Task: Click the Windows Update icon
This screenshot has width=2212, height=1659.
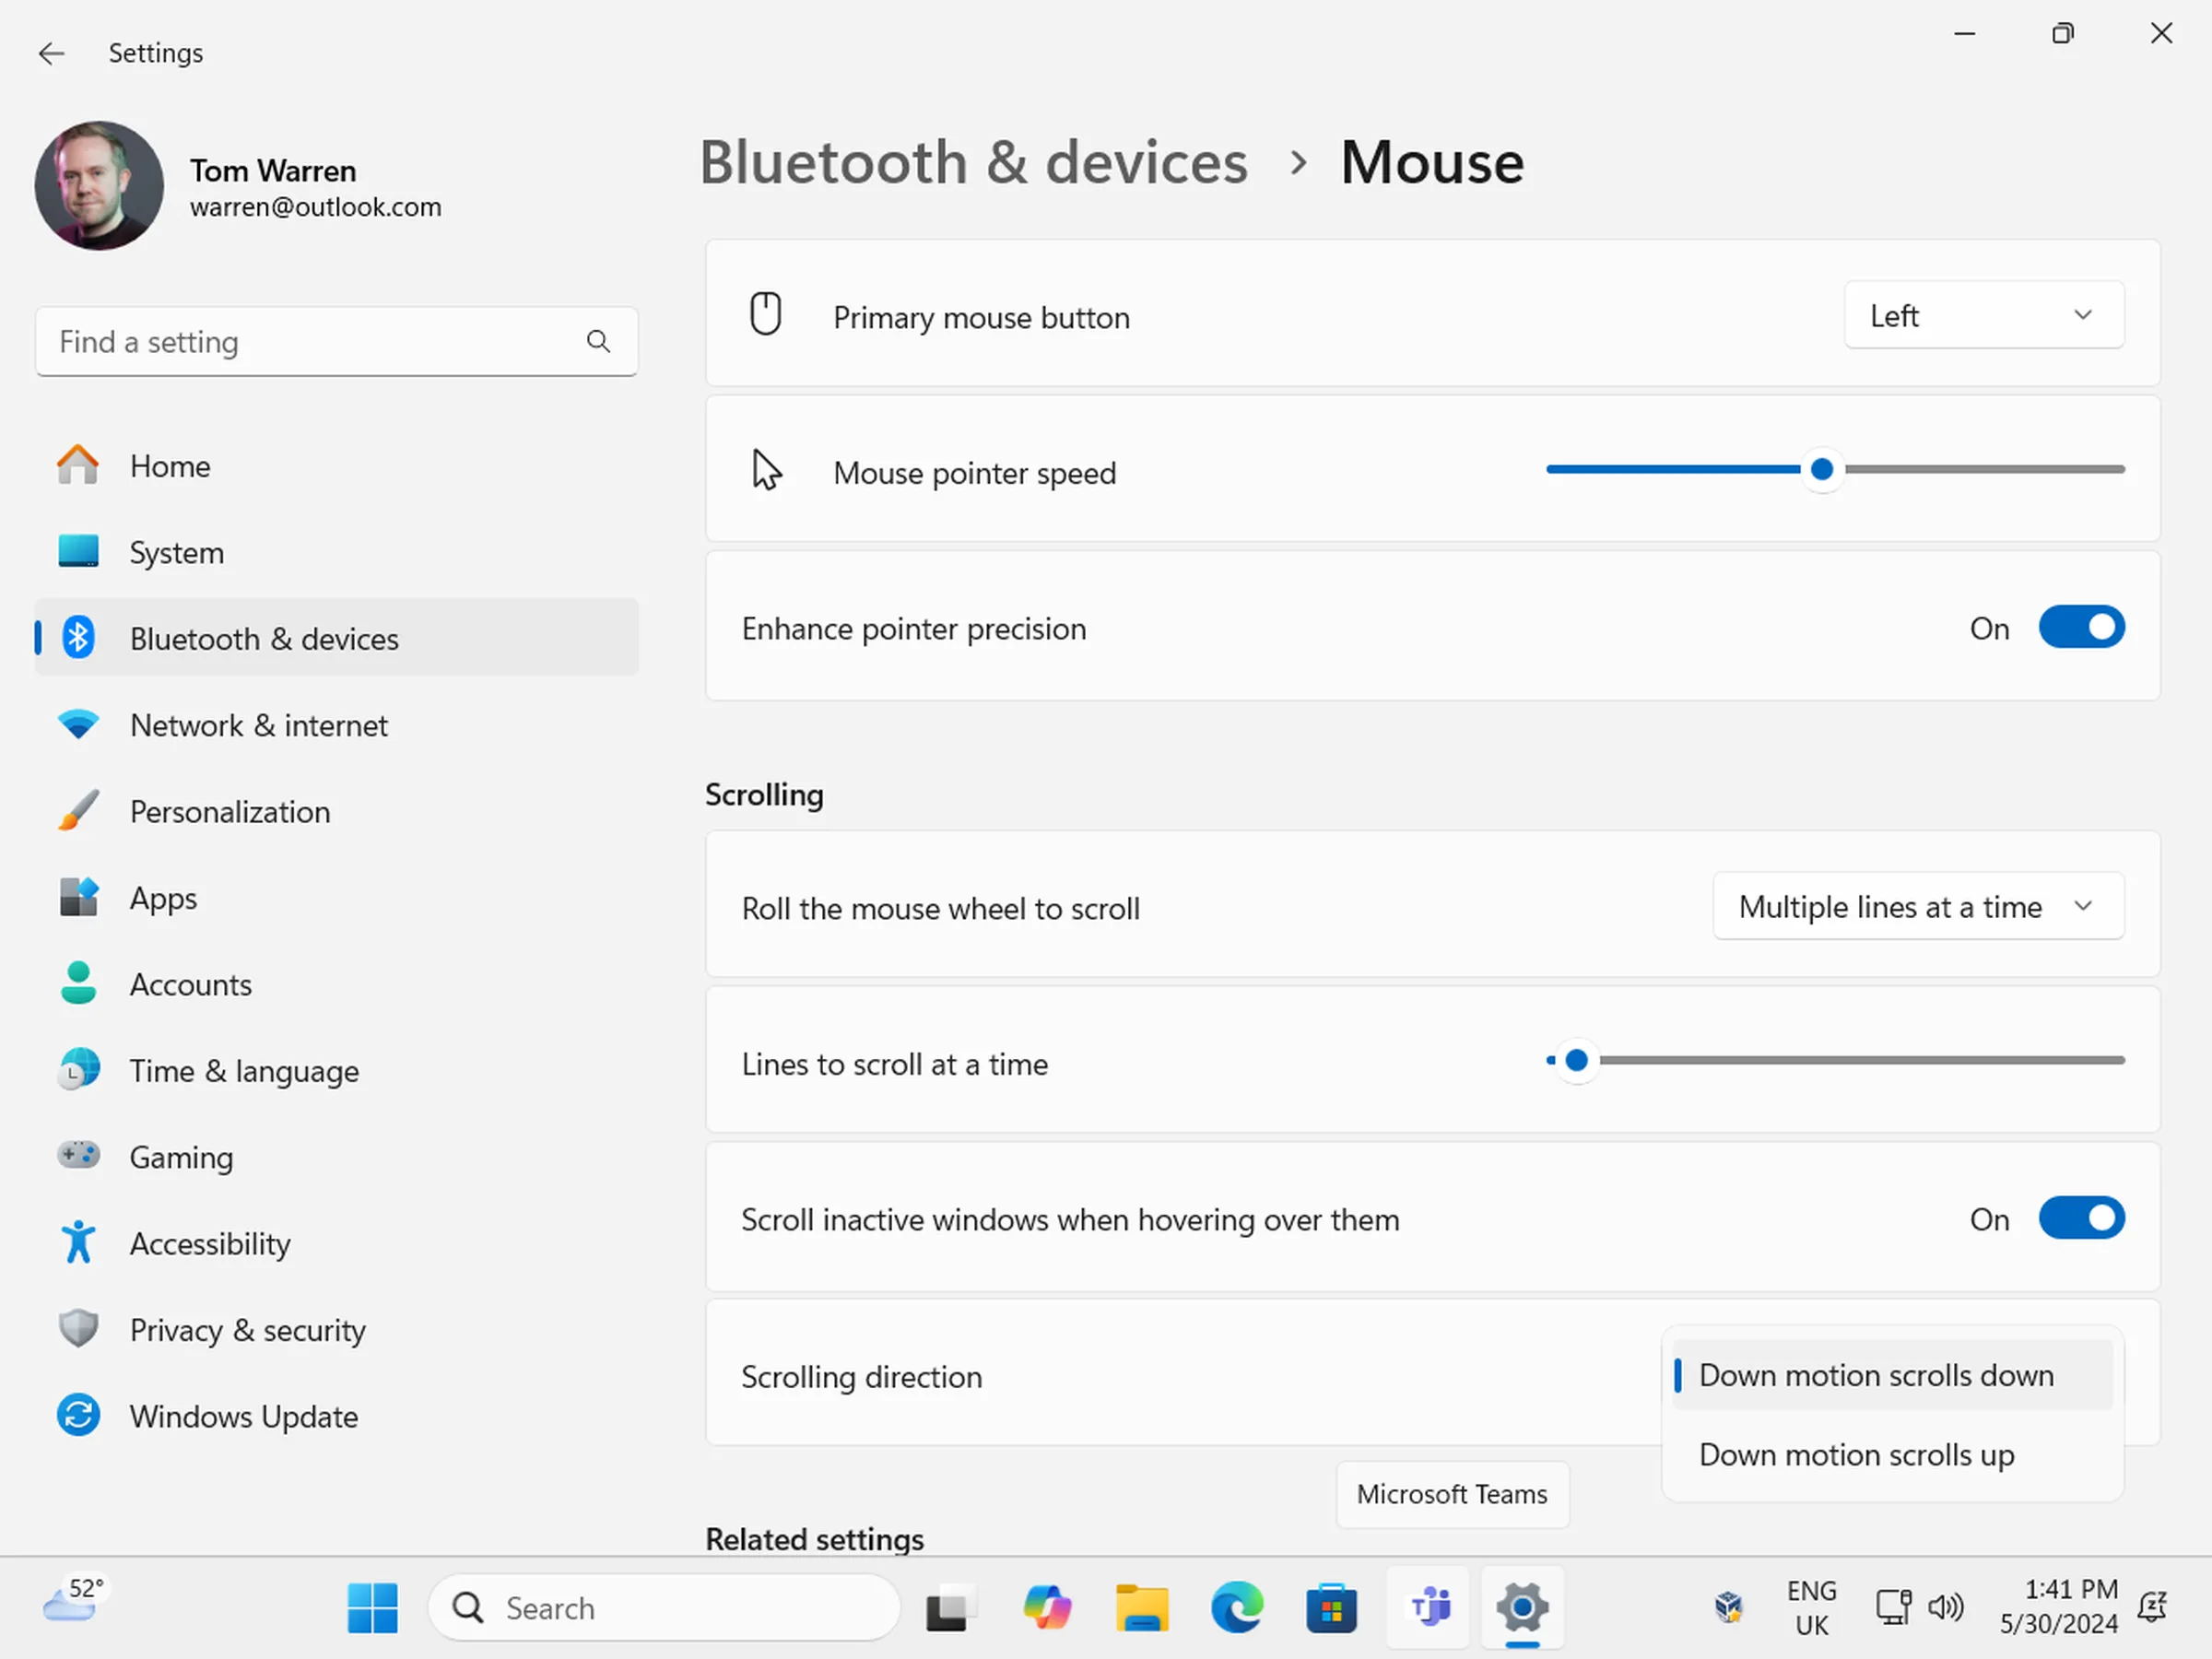Action: [x=76, y=1415]
